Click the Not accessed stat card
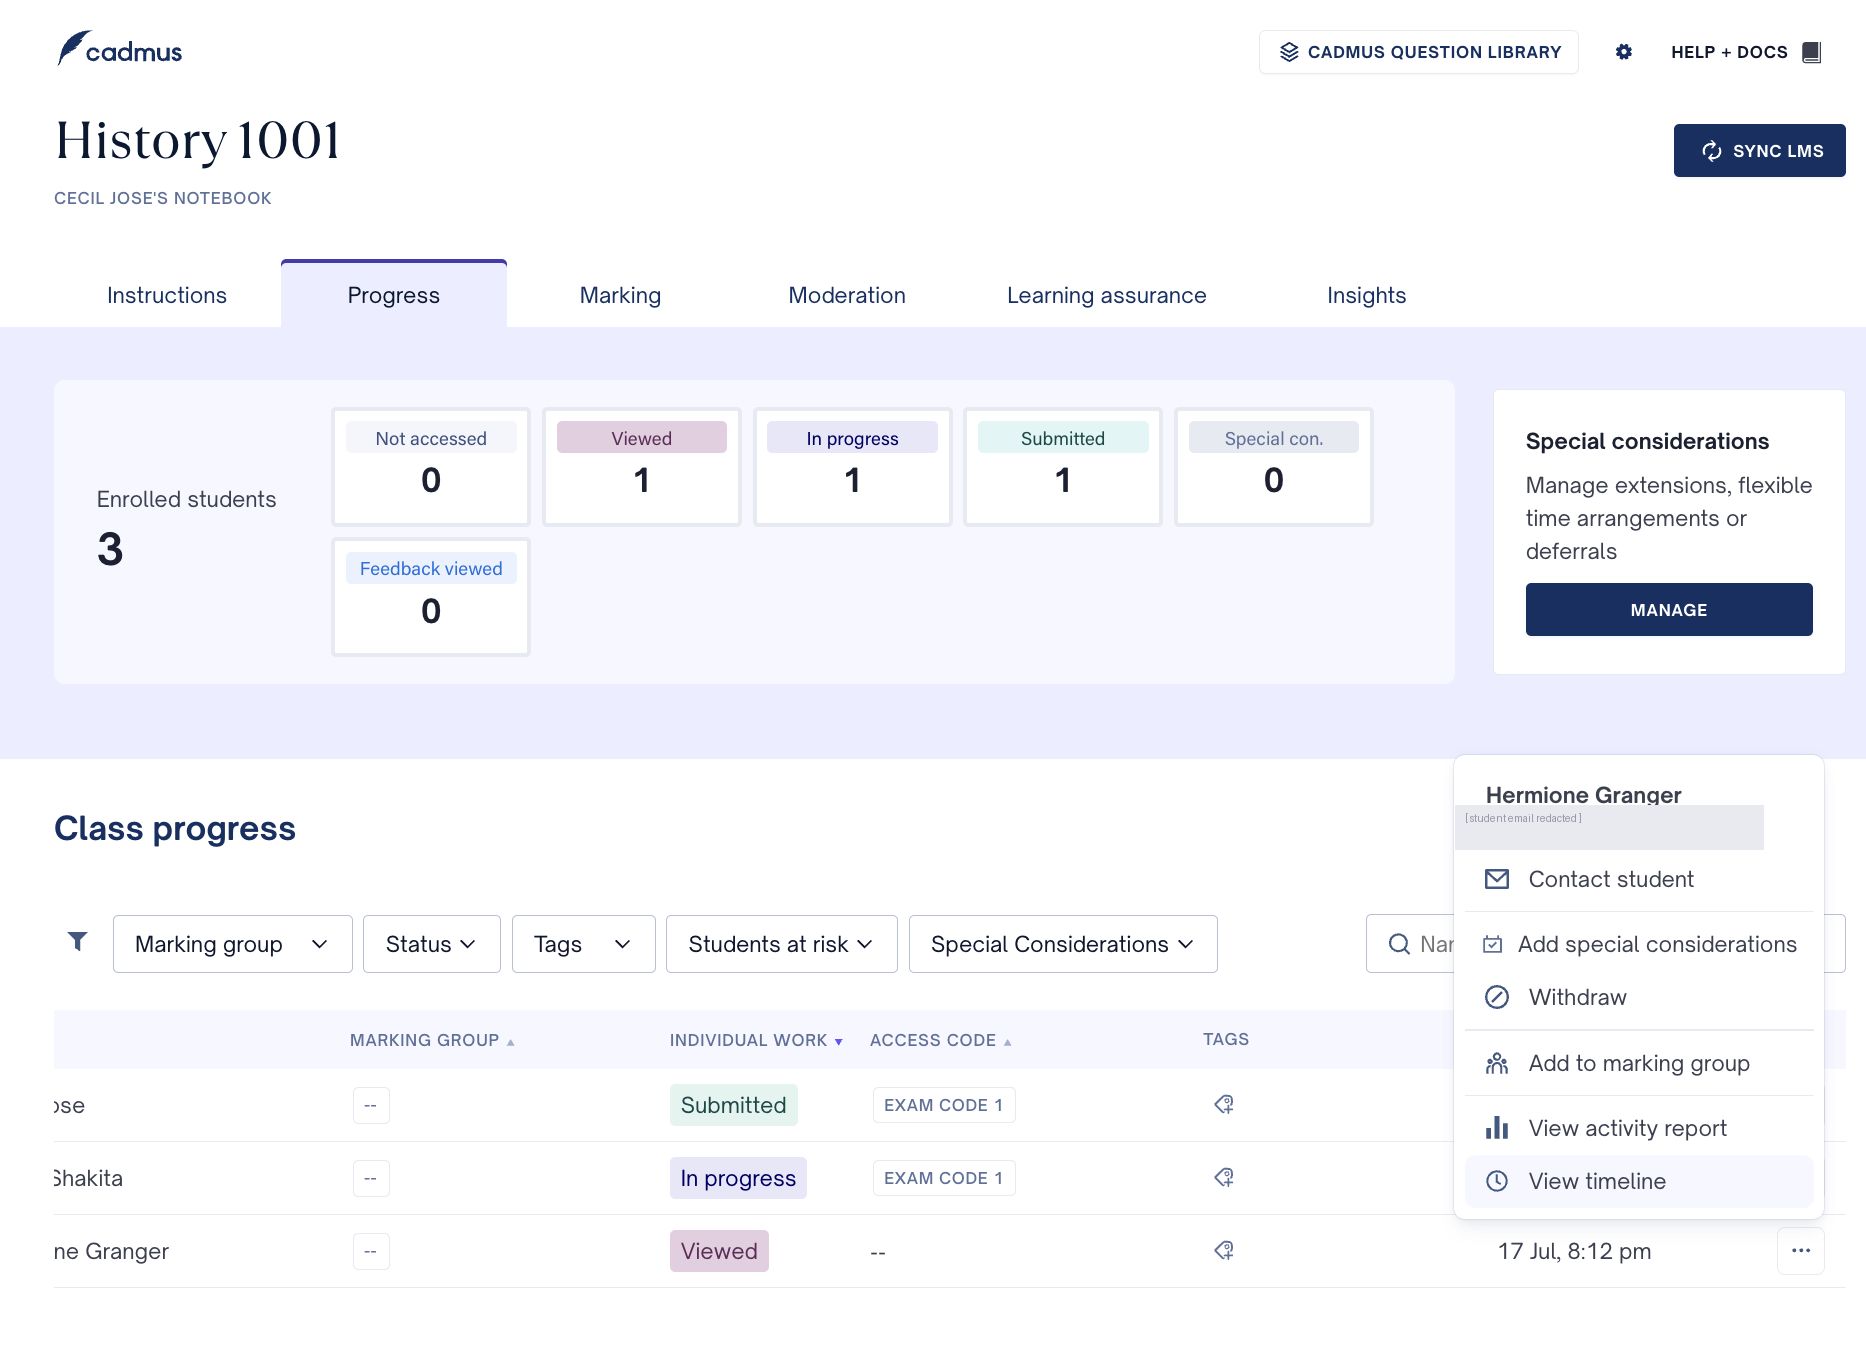Viewport: 1866px width, 1352px height. click(431, 466)
